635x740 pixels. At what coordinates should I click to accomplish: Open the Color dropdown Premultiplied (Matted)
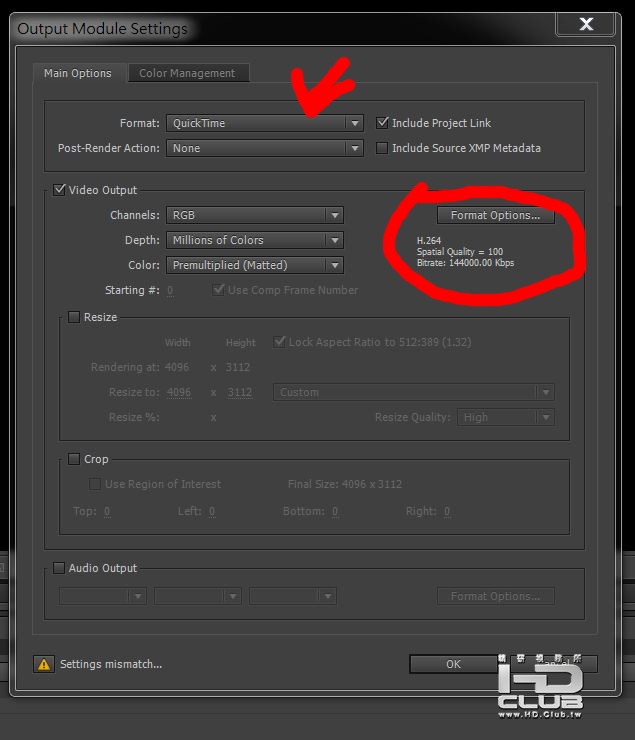255,265
